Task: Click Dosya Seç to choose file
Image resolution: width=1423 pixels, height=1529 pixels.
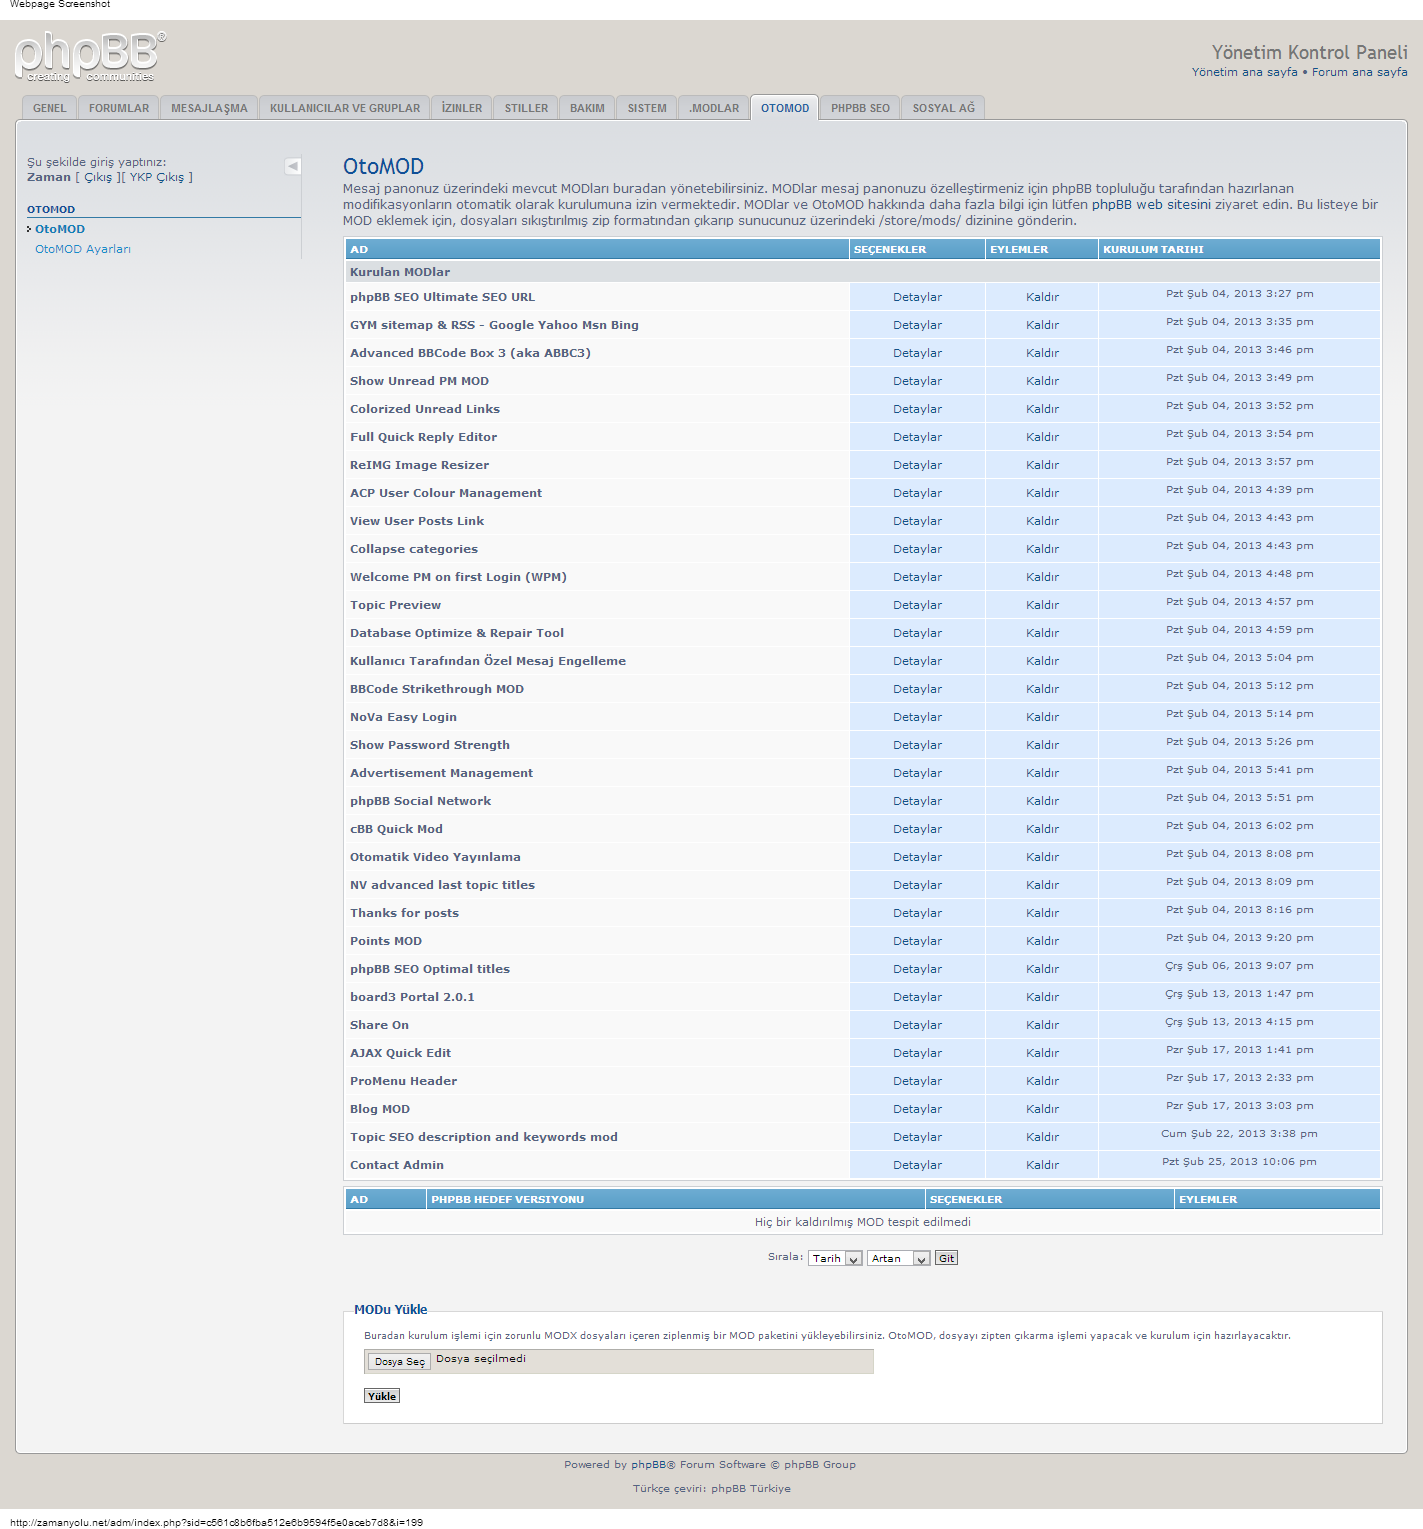Action: pyautogui.click(x=399, y=1361)
